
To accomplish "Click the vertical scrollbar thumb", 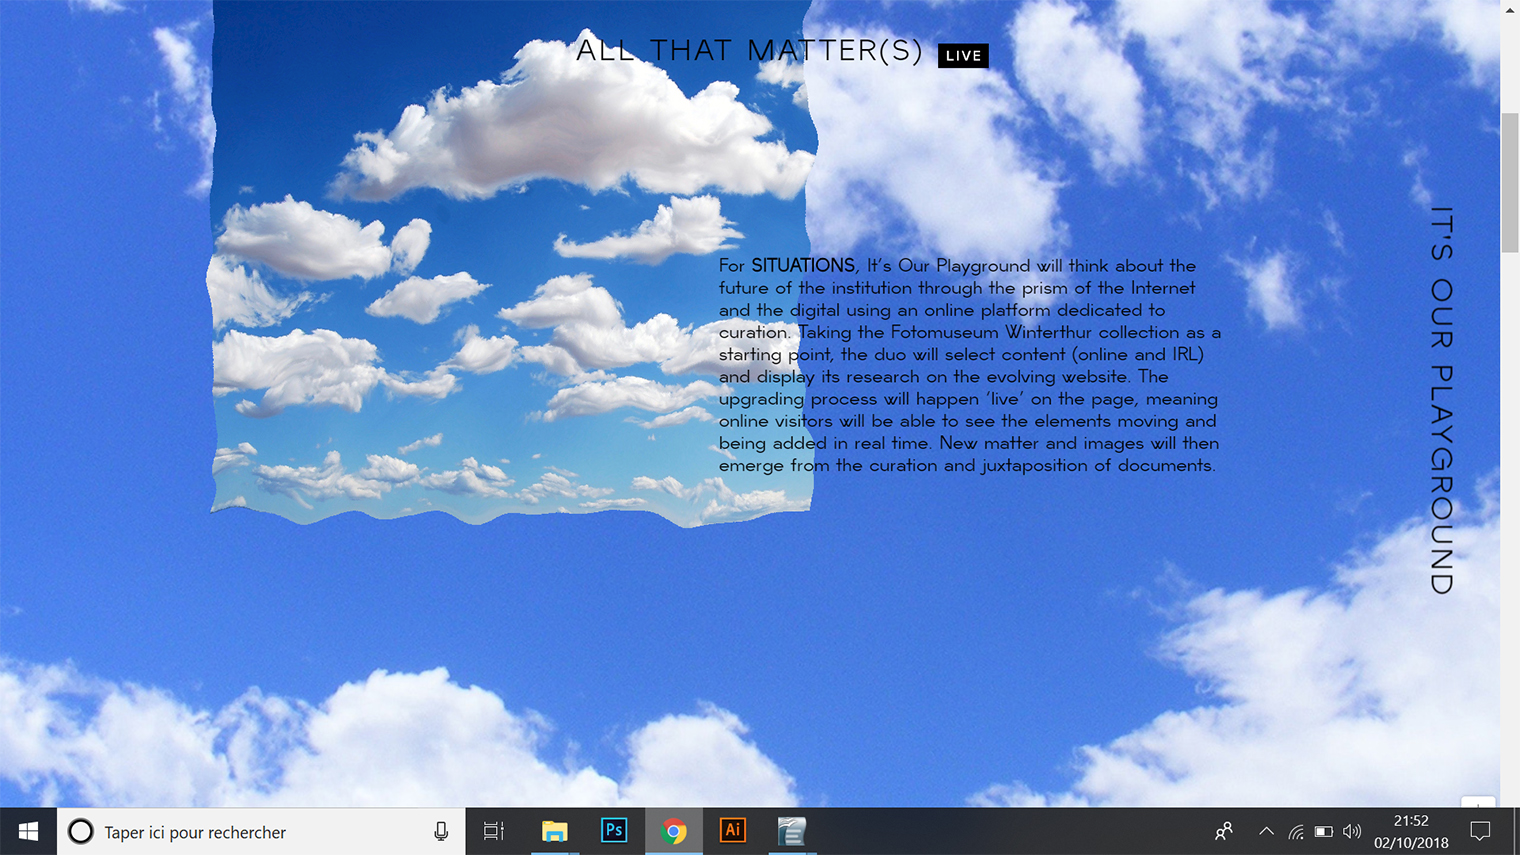I will click(1509, 182).
